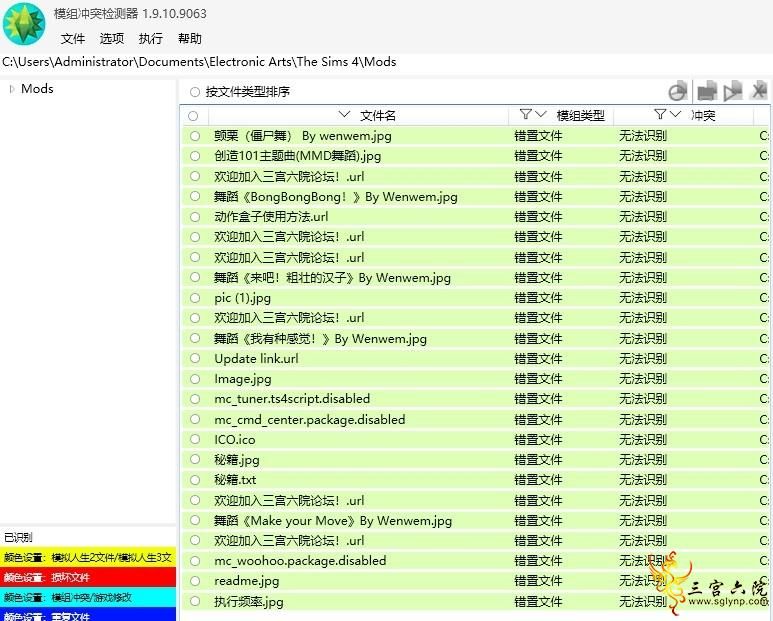
Task: Select file 秘籍.txt
Action: coord(235,480)
